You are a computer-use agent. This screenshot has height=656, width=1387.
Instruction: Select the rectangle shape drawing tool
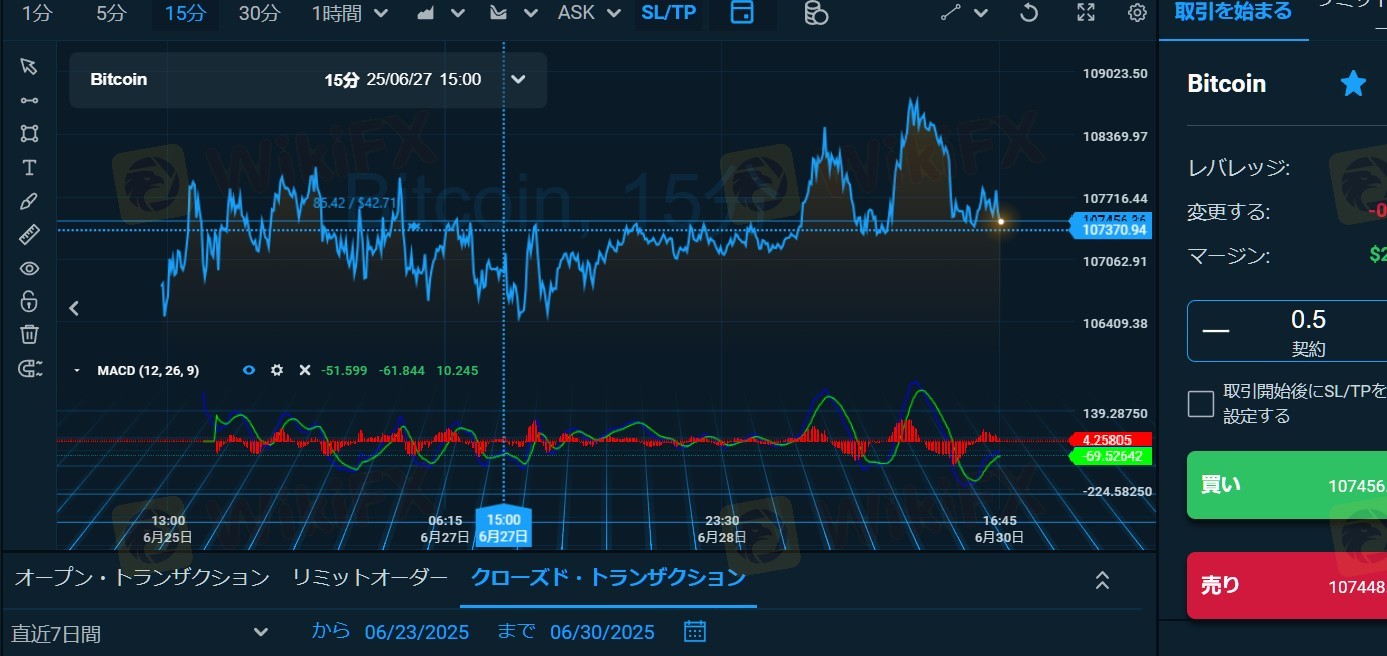tap(29, 133)
